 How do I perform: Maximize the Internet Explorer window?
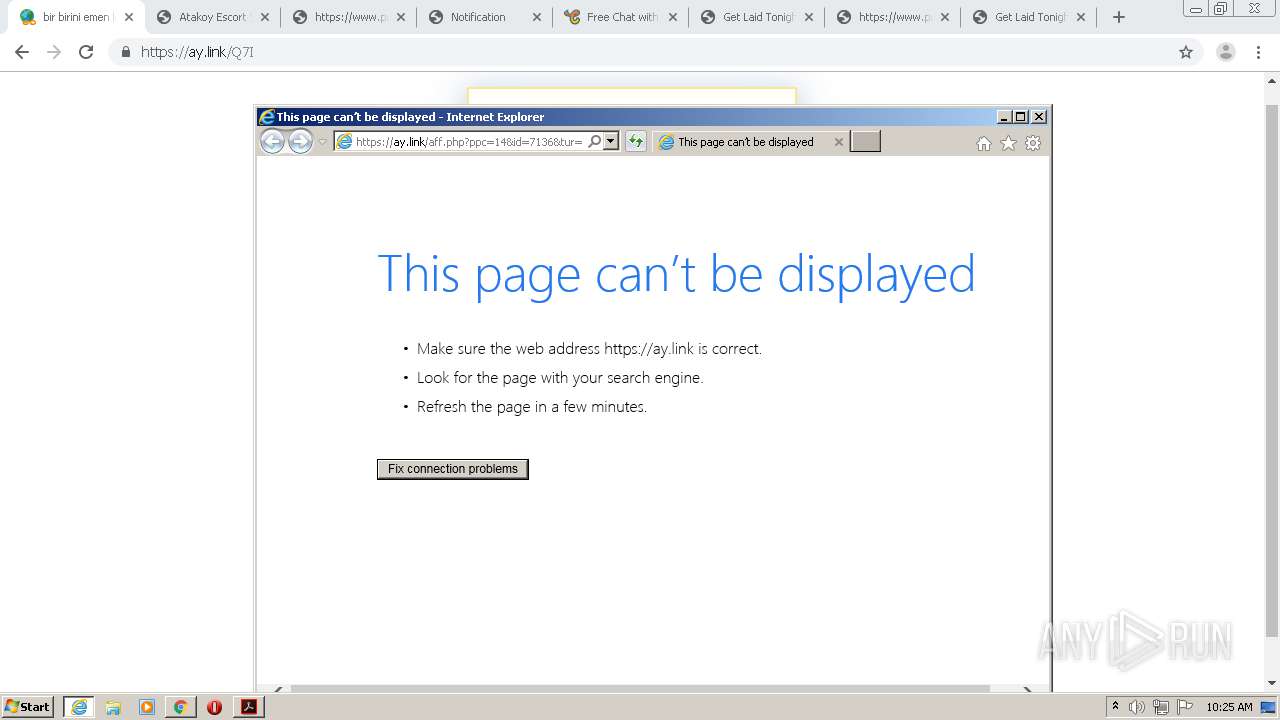(x=1021, y=117)
